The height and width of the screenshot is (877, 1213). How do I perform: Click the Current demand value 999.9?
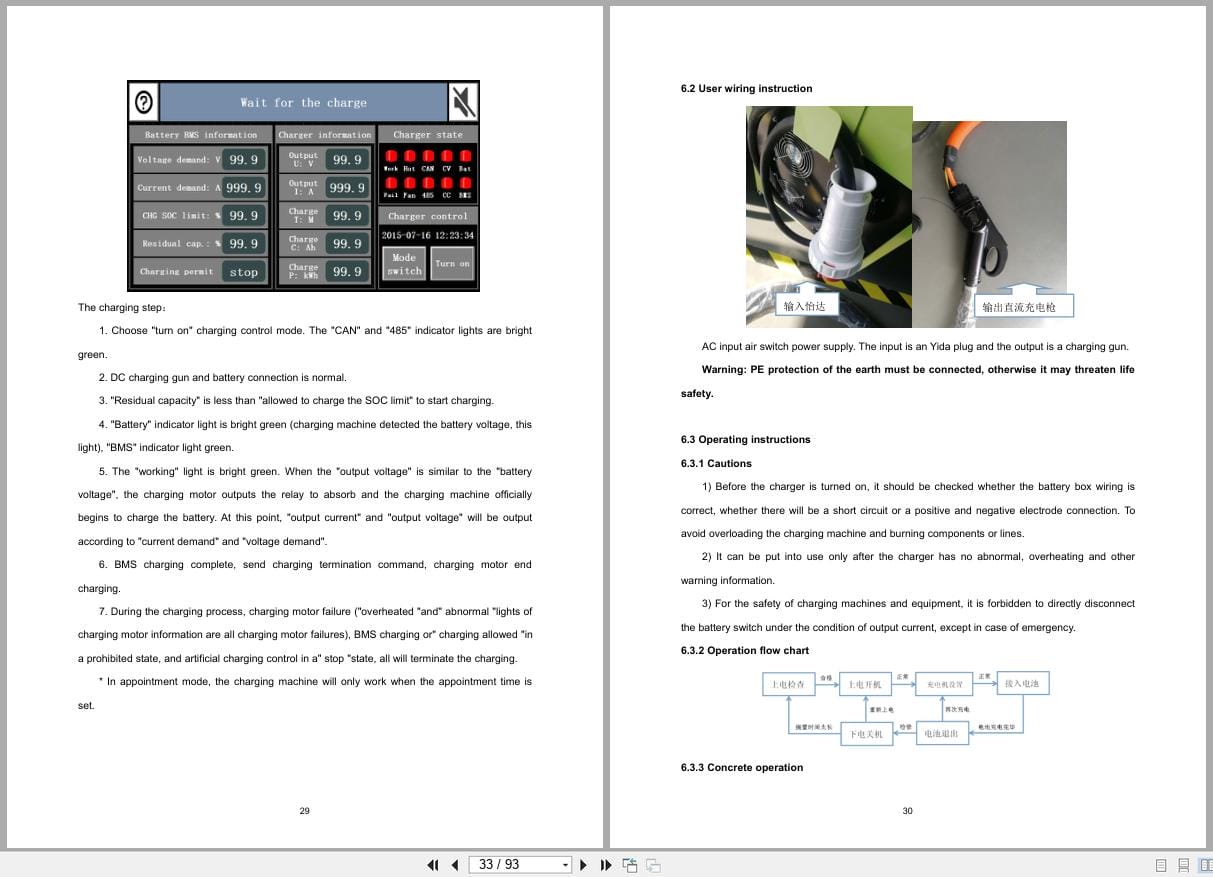pos(244,188)
